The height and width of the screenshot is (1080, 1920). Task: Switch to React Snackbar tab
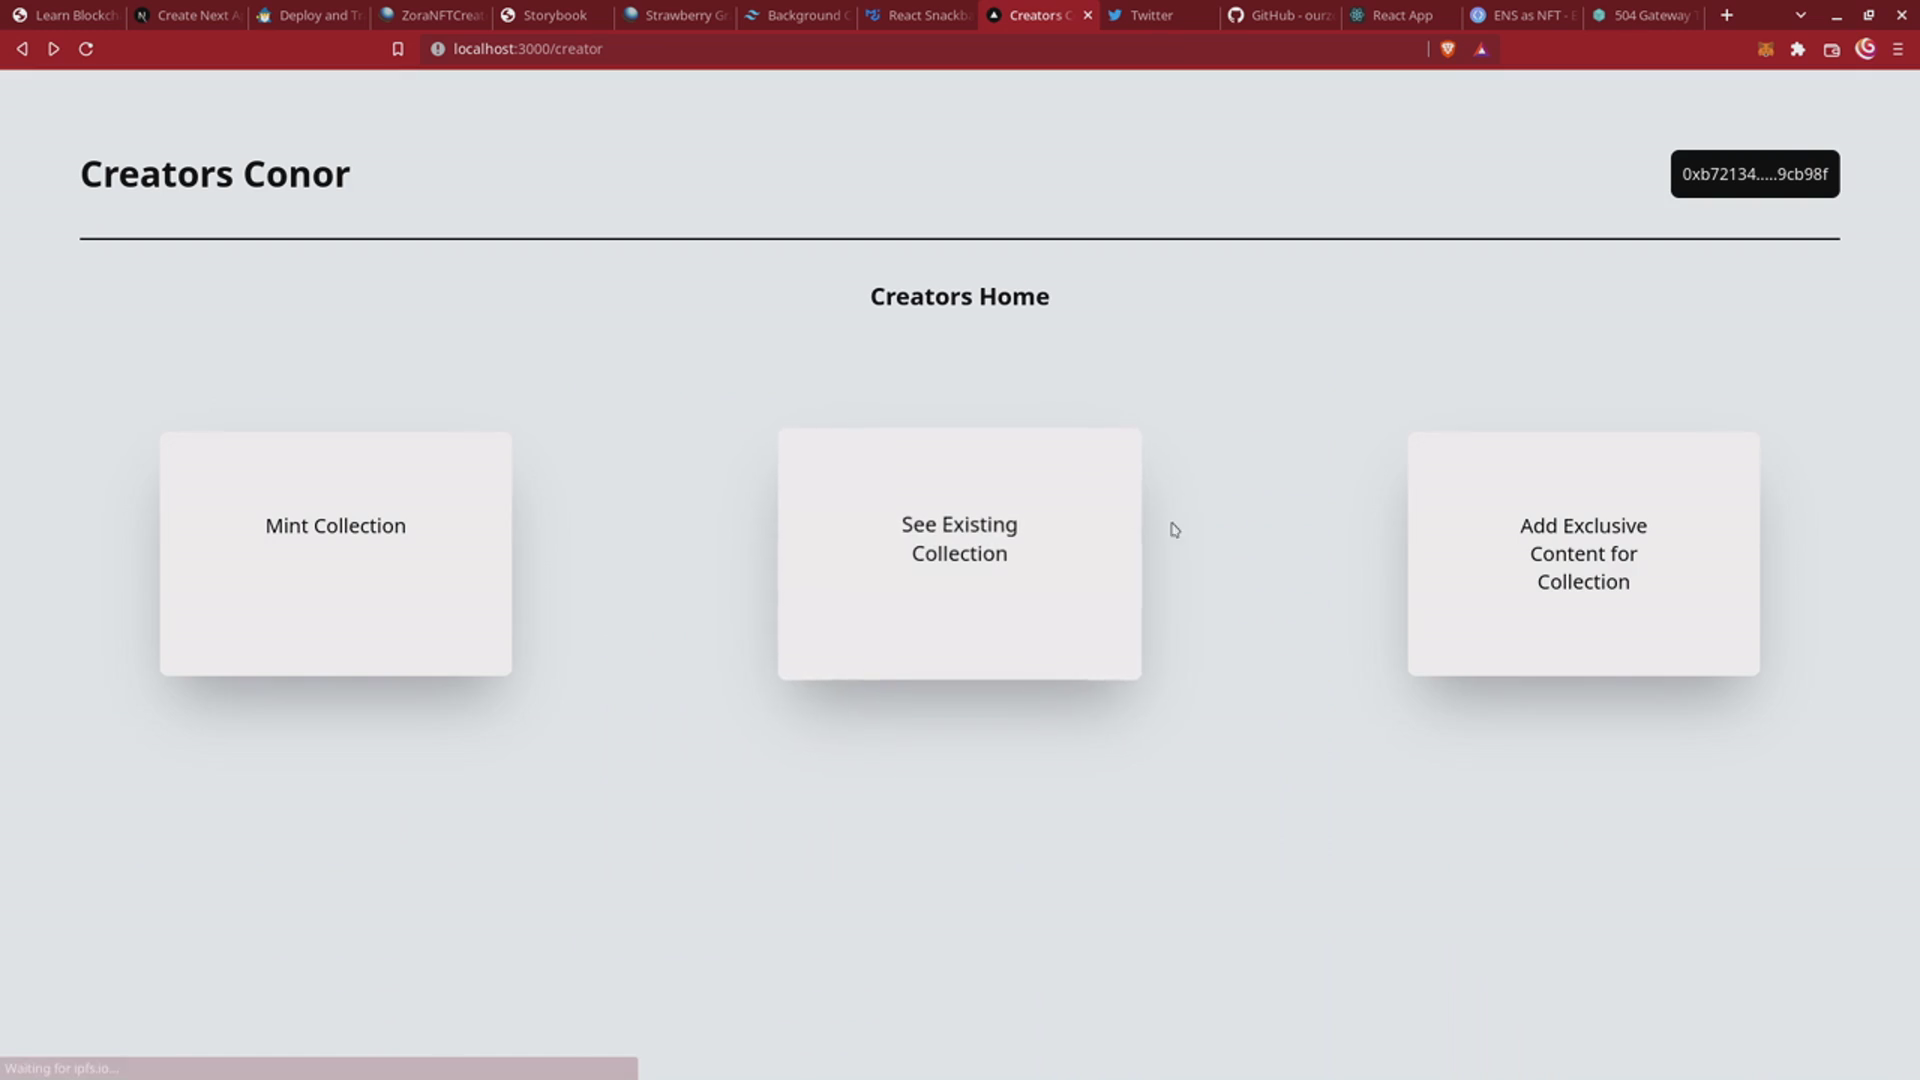tap(920, 15)
